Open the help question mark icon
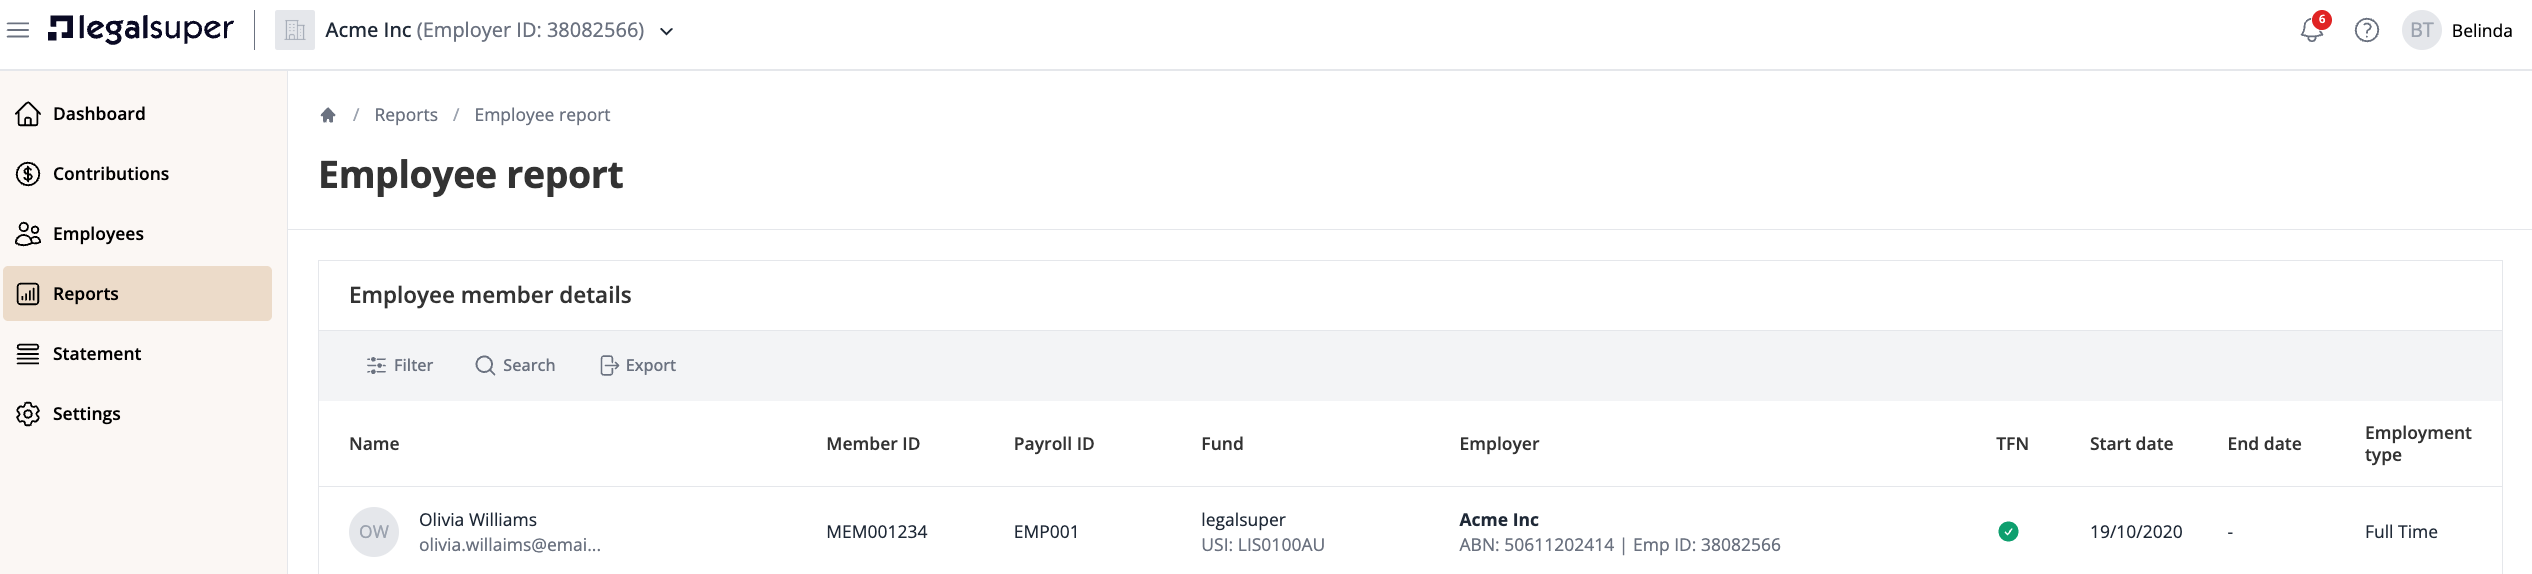 2367,30
